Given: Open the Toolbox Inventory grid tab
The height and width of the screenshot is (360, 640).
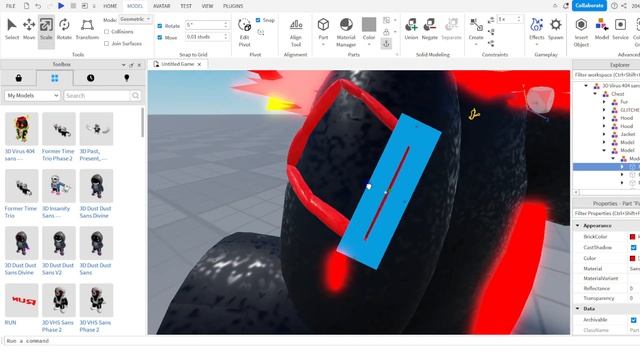Looking at the screenshot, I should tap(55, 78).
